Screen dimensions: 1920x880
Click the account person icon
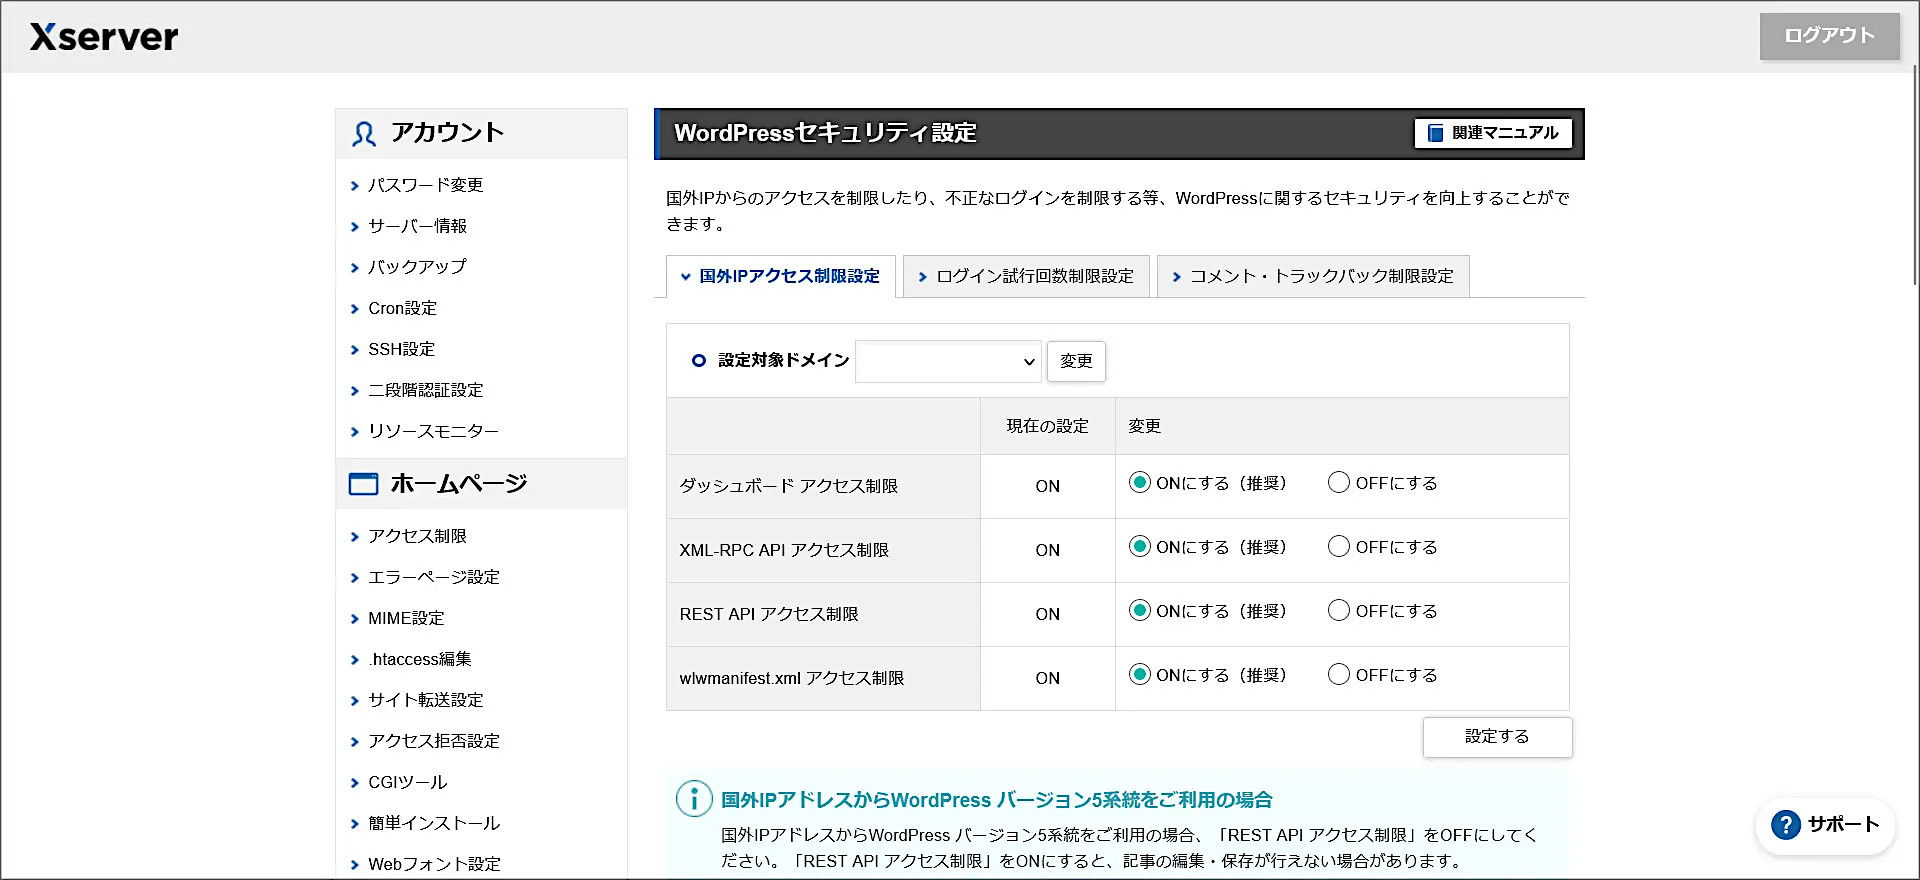(364, 134)
